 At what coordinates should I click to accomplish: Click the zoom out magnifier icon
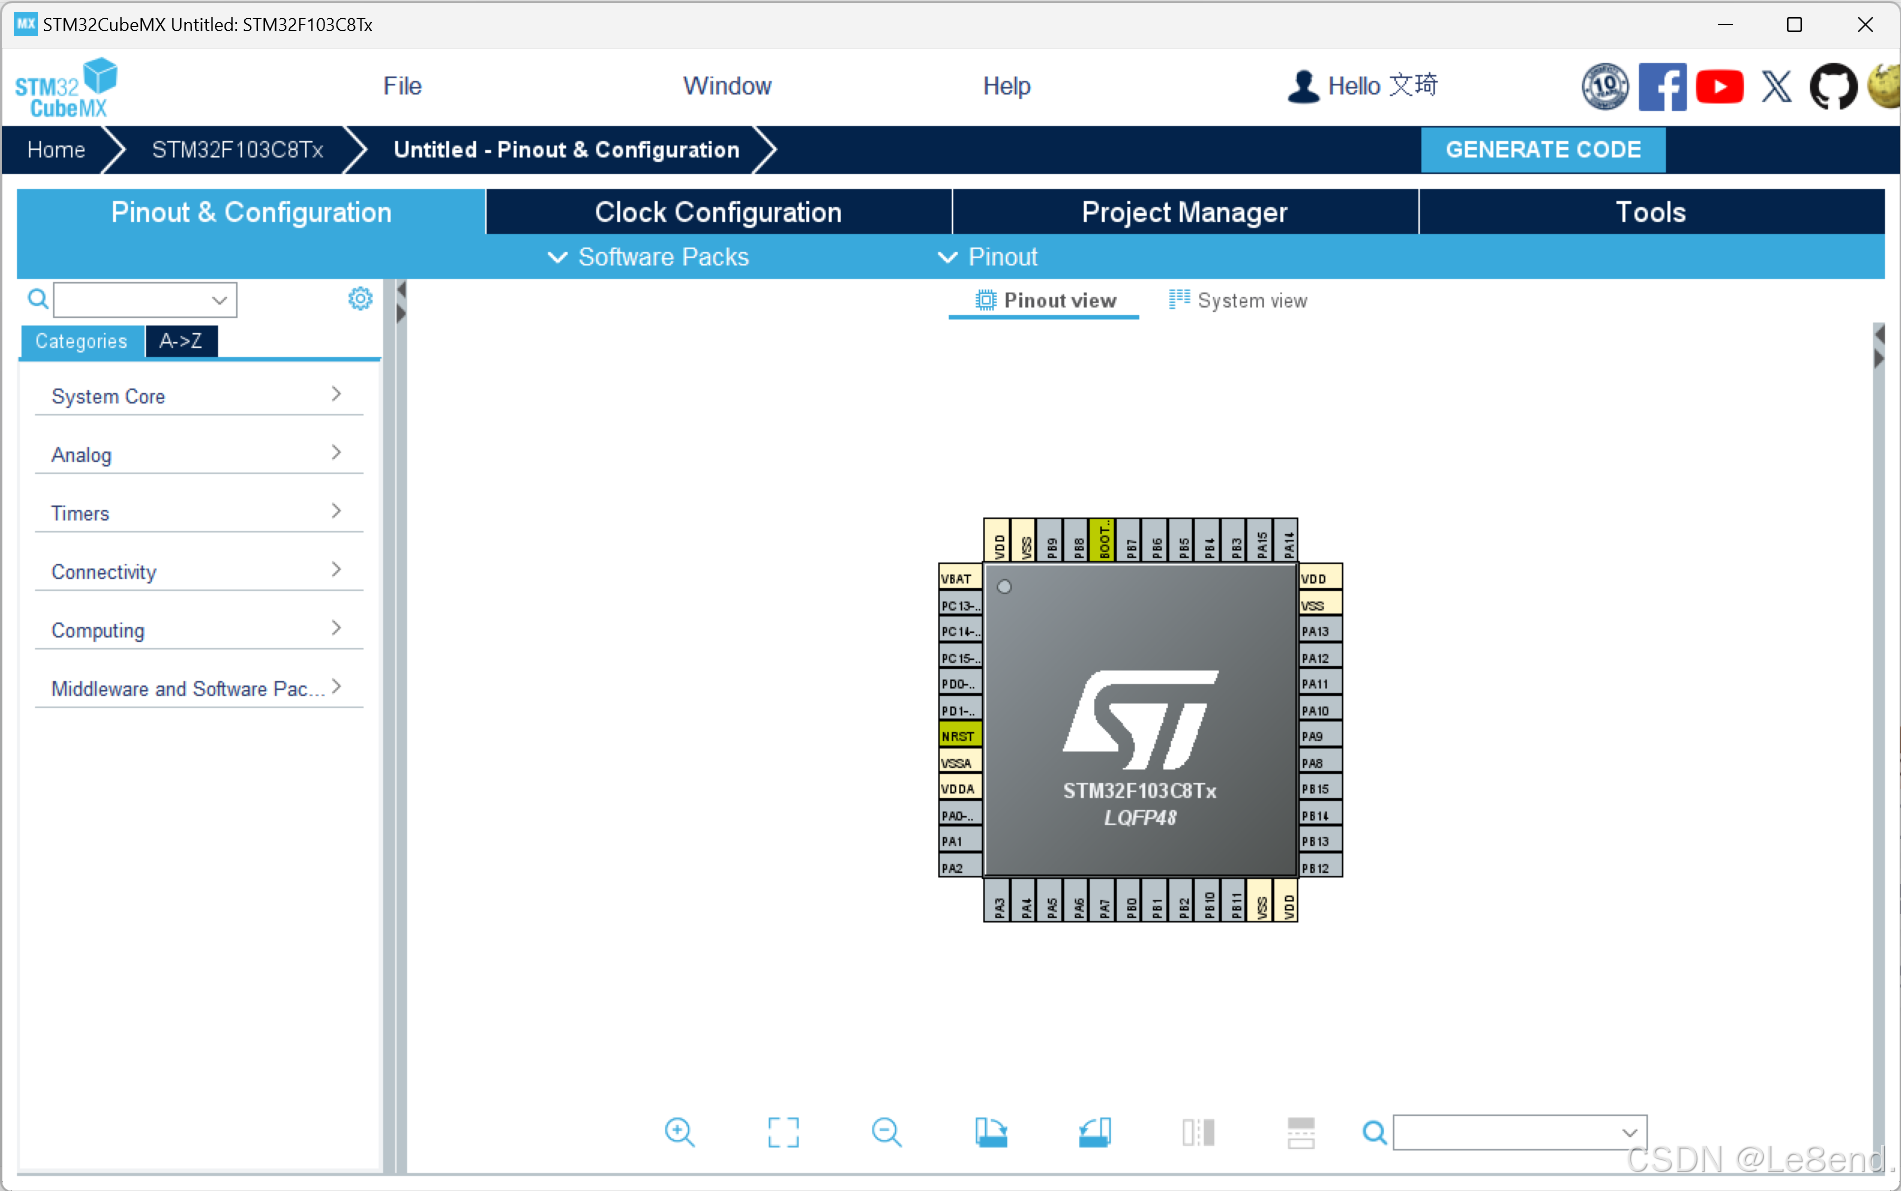pos(886,1132)
